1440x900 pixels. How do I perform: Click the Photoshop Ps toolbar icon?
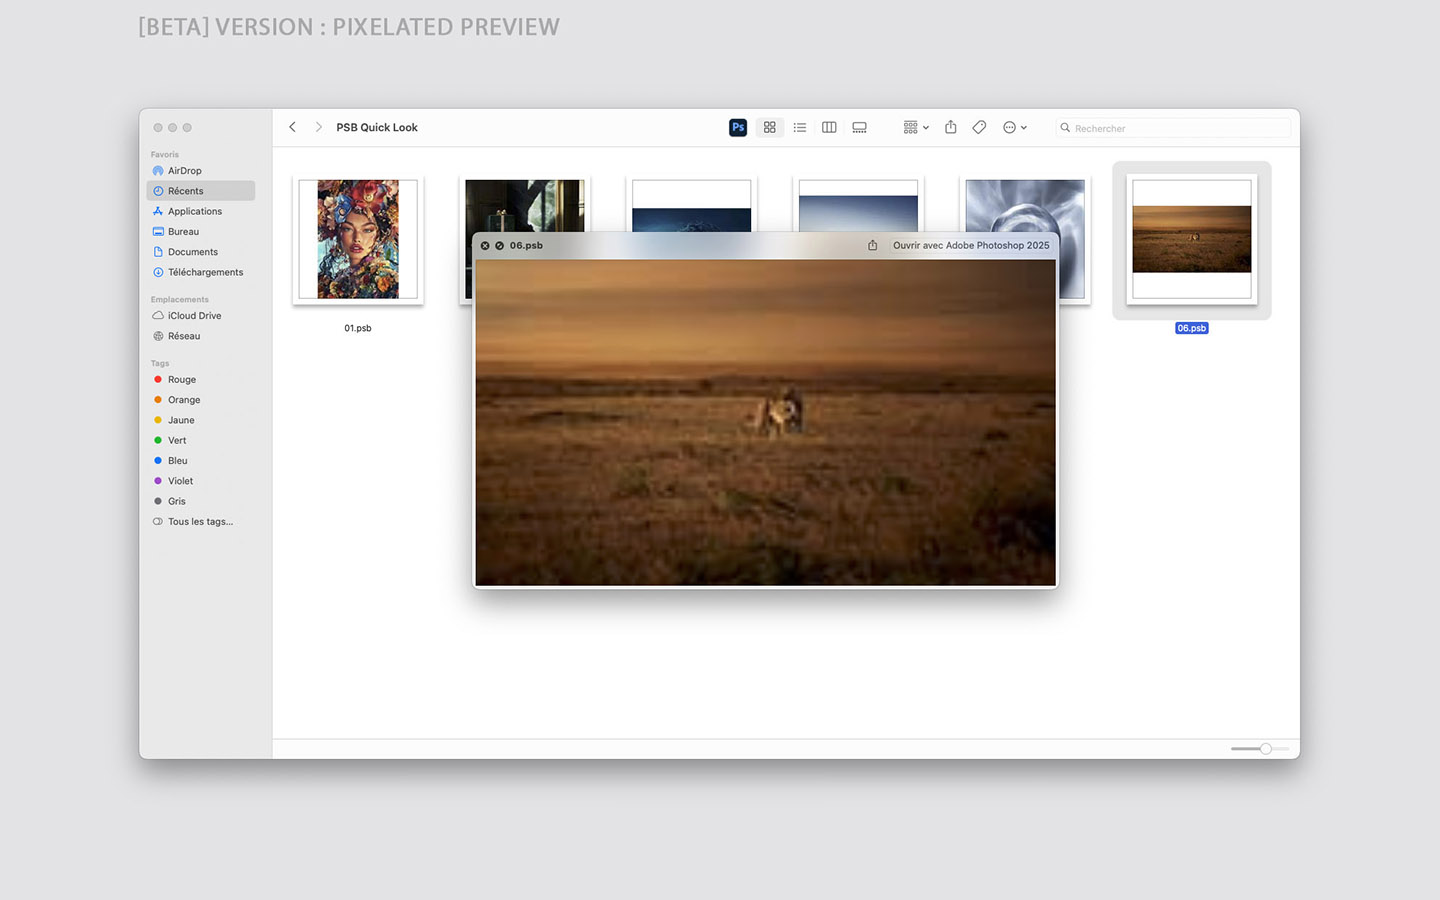(738, 127)
